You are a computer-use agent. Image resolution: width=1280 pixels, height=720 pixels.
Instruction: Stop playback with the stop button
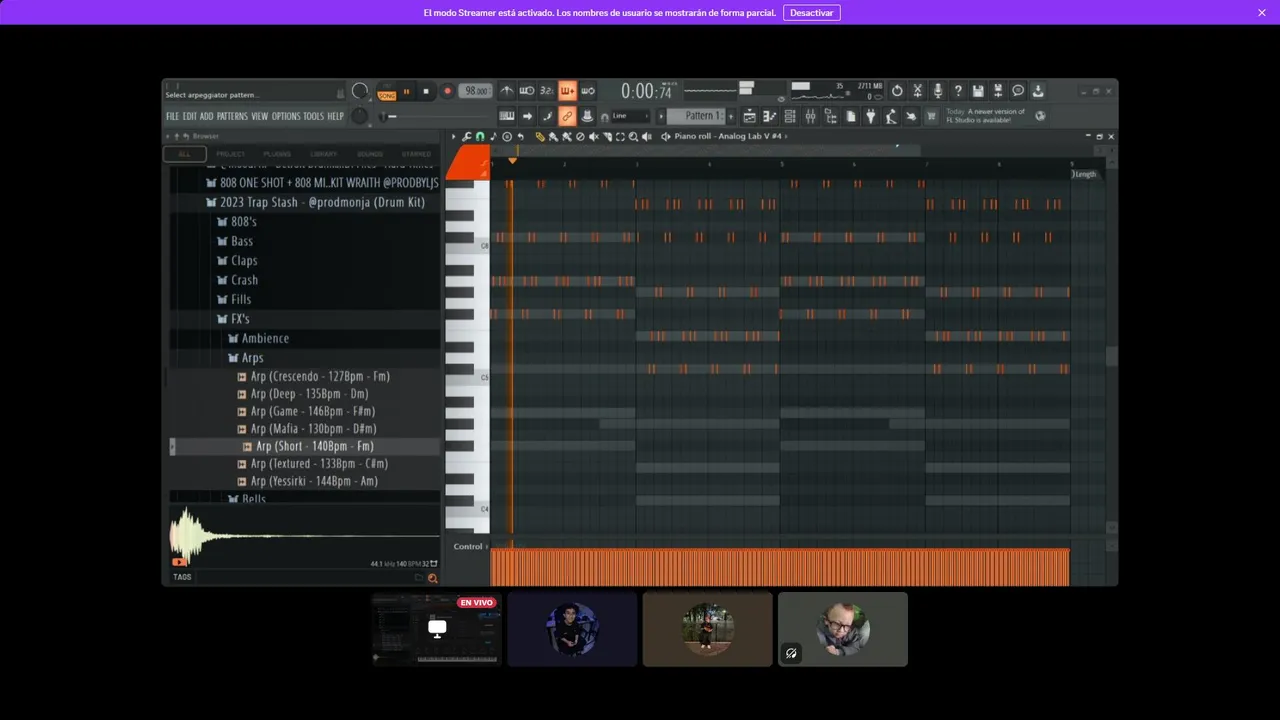coord(426,91)
